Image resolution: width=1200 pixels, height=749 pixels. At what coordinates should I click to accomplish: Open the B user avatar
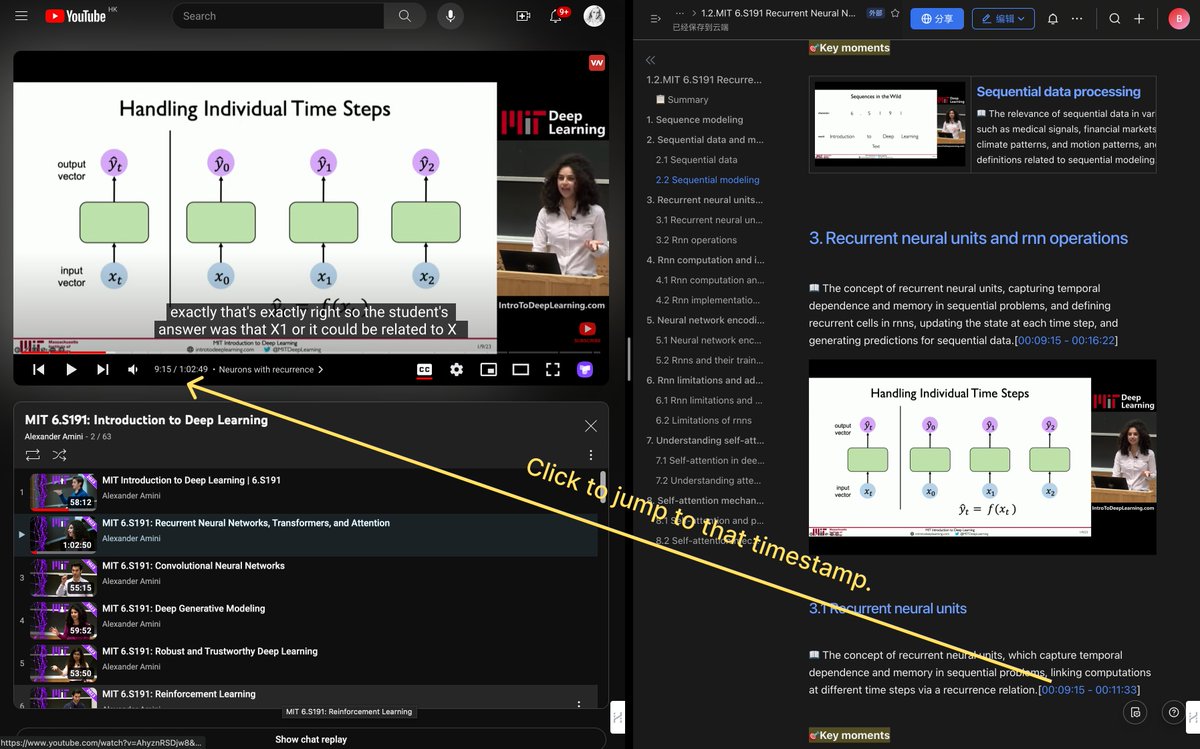point(1178,18)
